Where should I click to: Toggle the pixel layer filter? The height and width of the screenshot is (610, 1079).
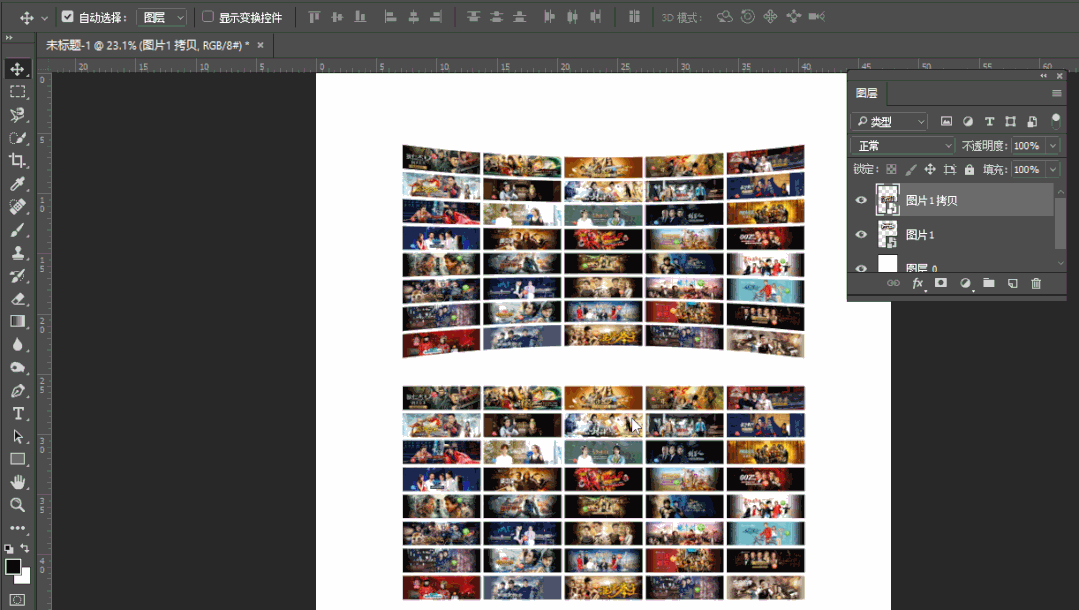947,121
